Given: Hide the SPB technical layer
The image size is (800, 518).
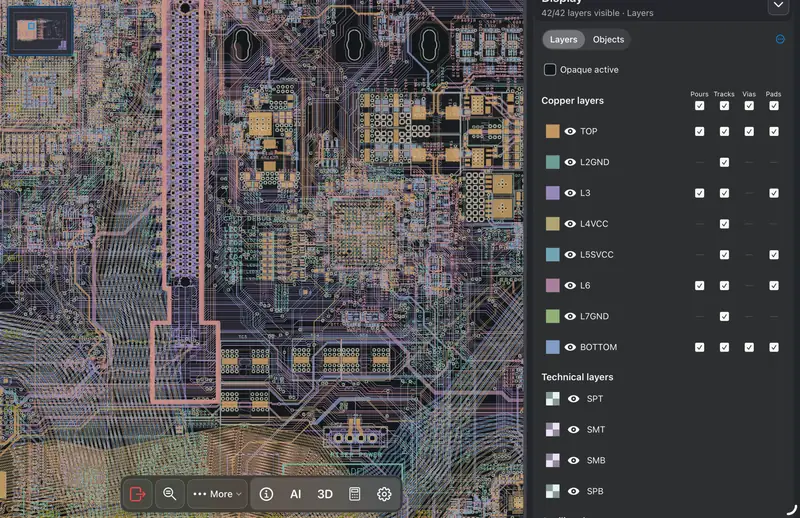Looking at the screenshot, I should click(573, 491).
